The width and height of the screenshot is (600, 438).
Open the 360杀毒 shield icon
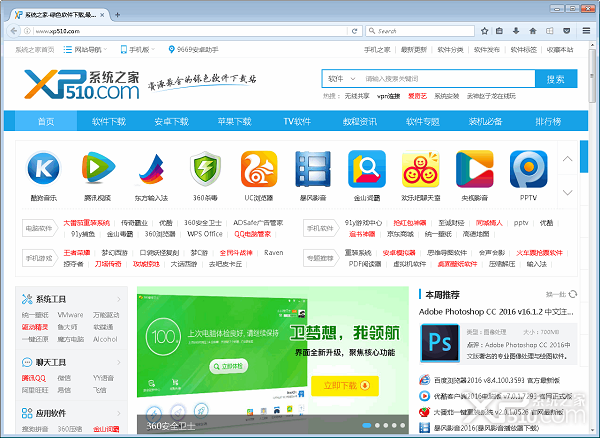[205, 169]
